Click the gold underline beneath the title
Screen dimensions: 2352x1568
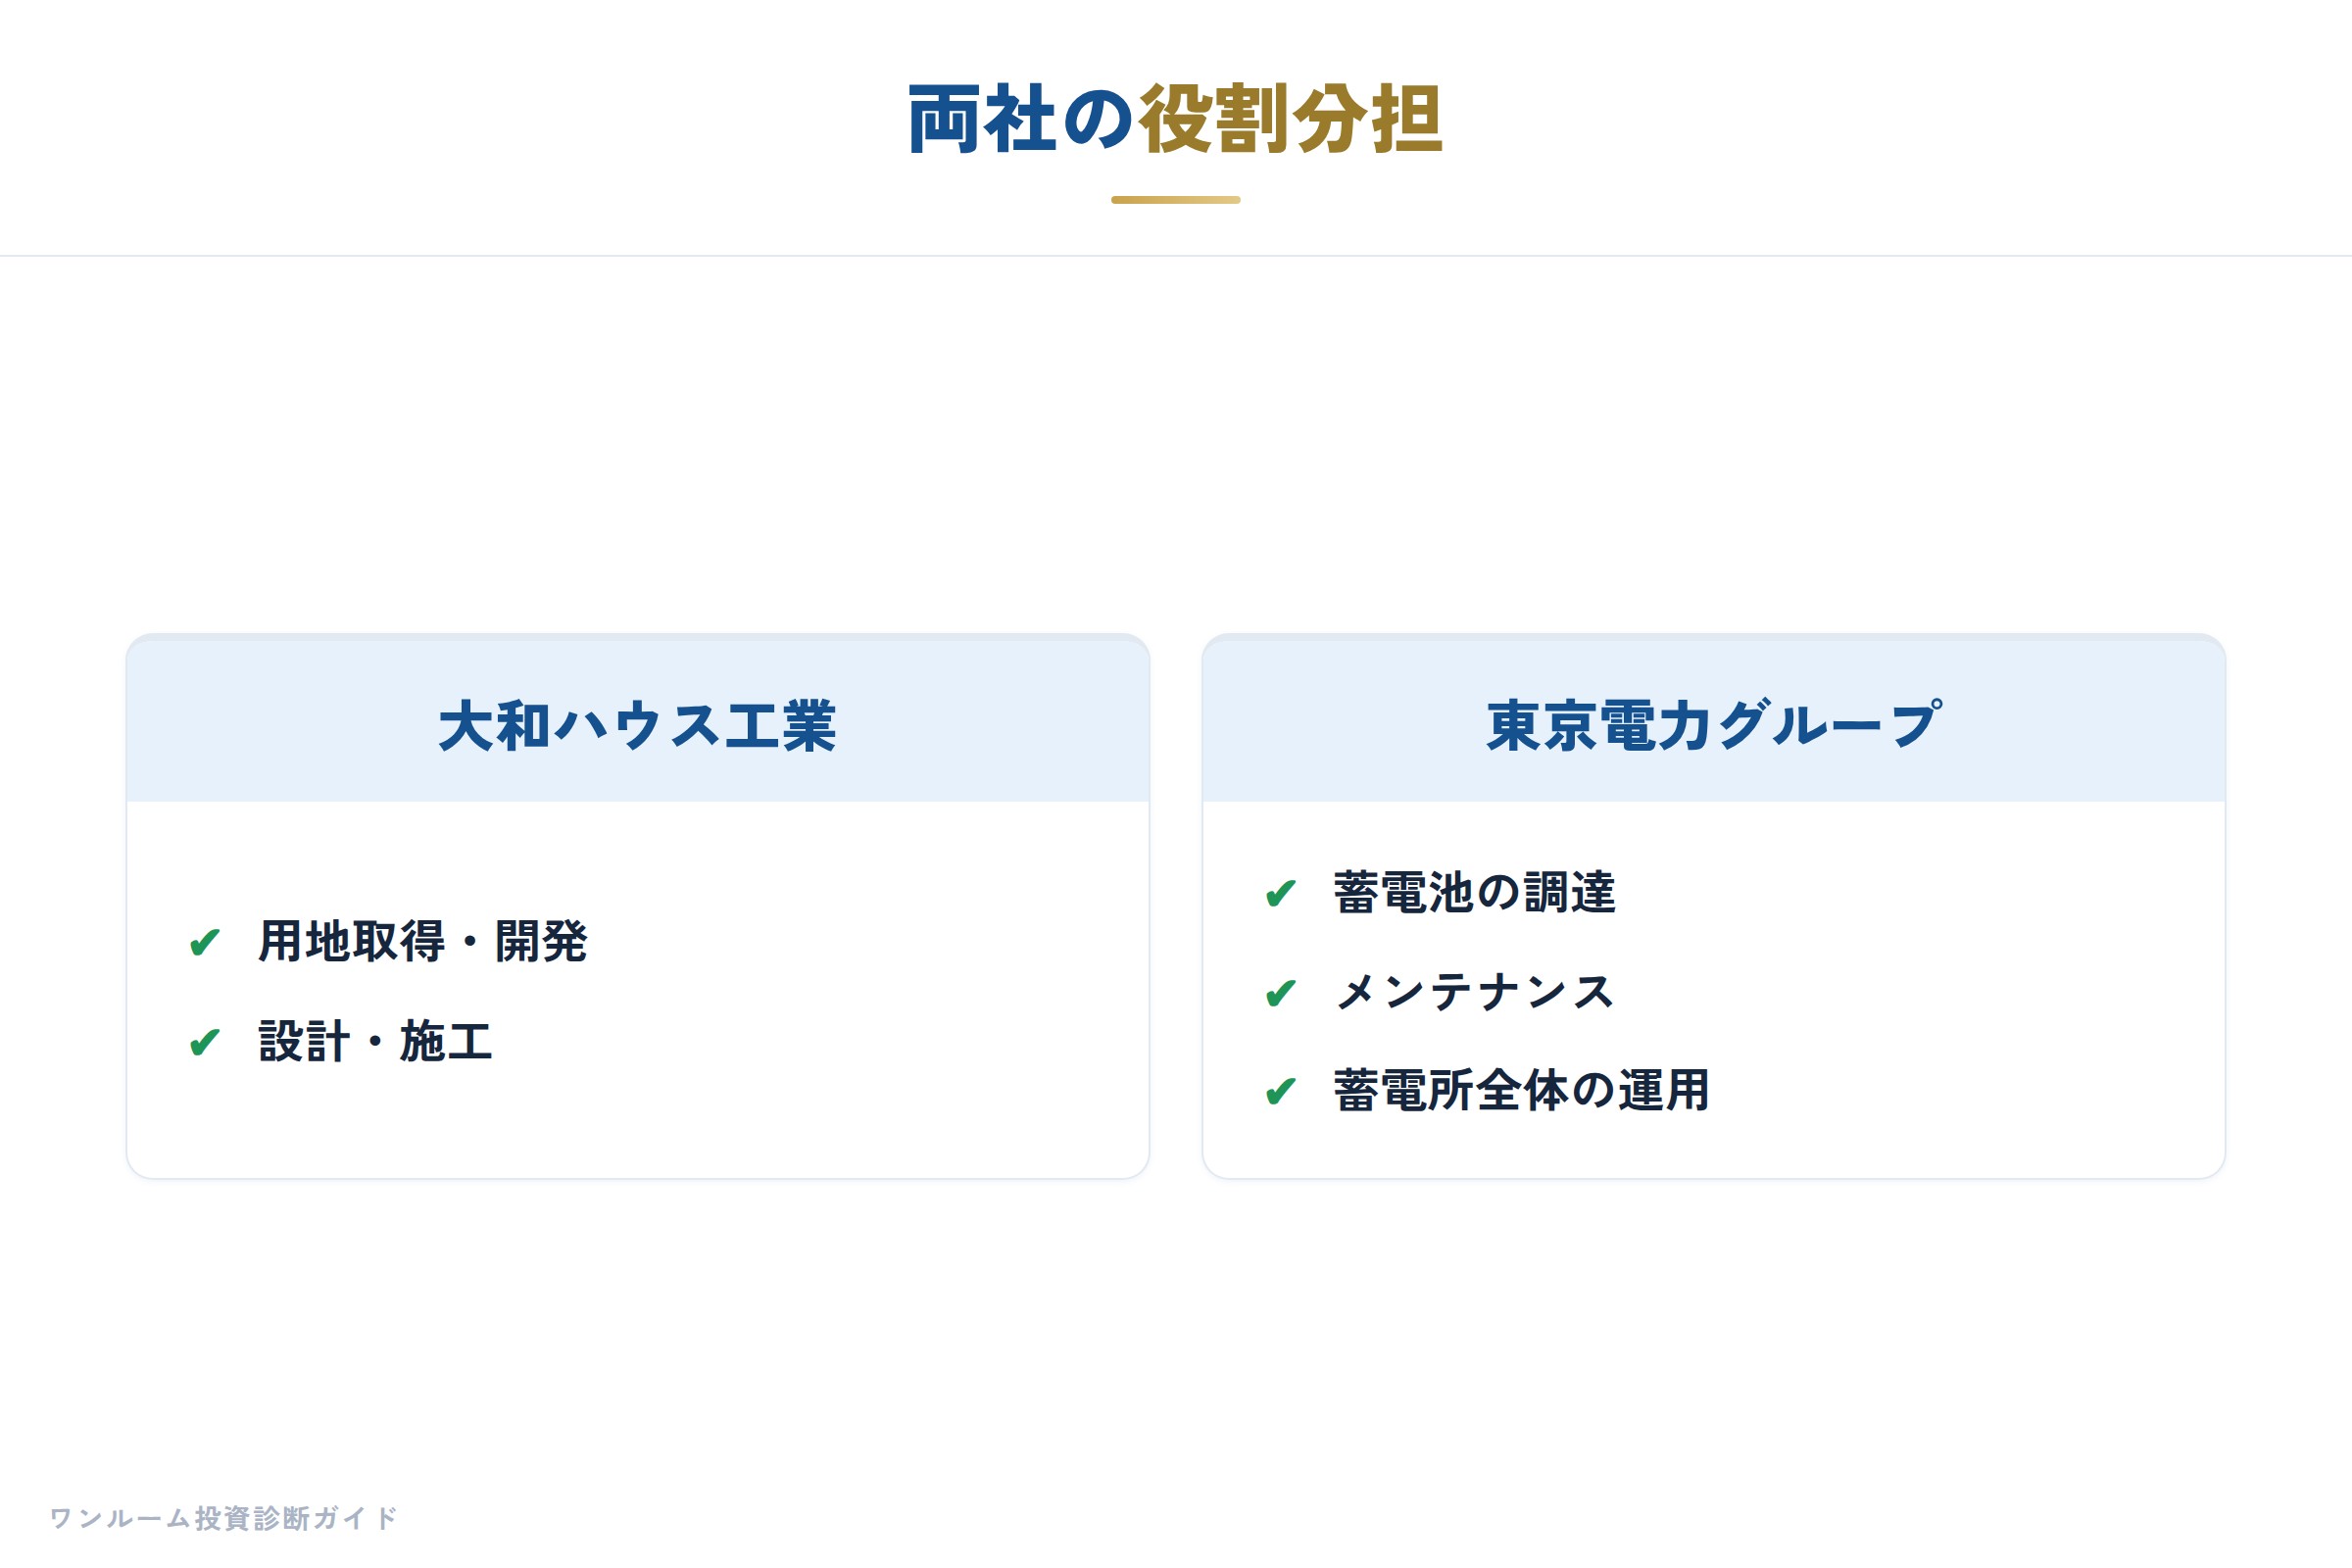tap(1176, 200)
